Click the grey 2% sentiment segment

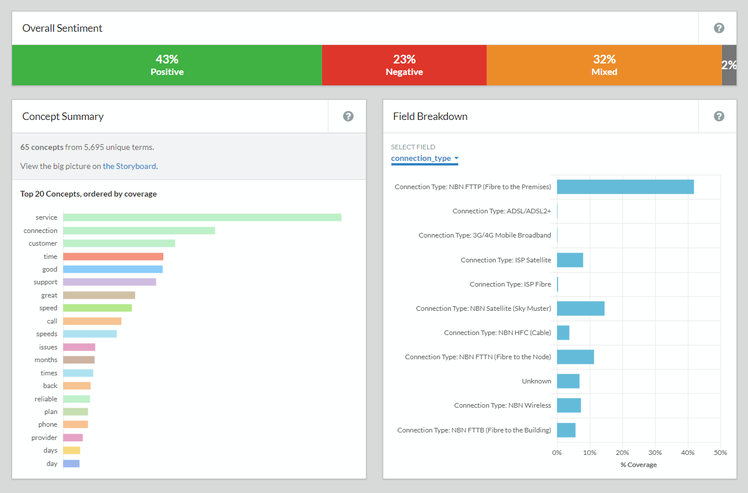click(729, 65)
